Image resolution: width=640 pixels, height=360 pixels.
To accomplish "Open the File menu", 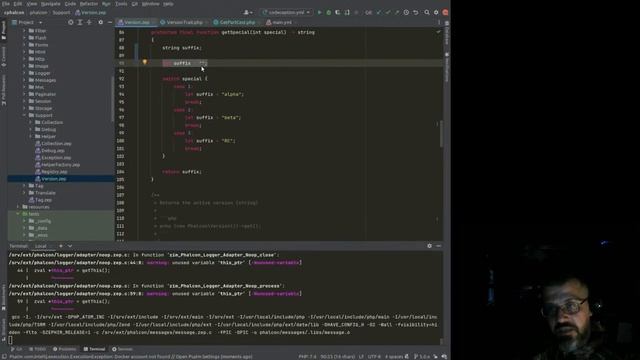I will tap(6, 4).
